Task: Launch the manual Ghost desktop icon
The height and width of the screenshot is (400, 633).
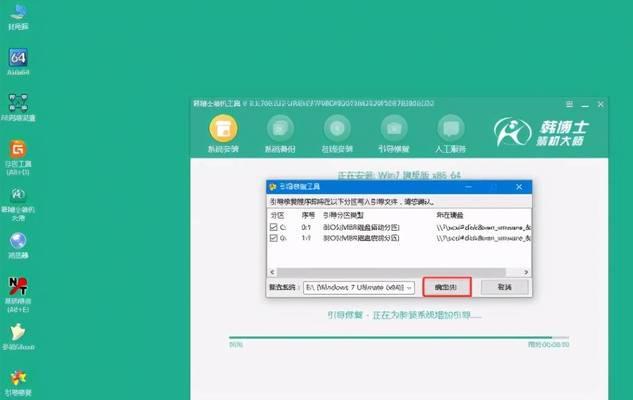Action: (18, 337)
